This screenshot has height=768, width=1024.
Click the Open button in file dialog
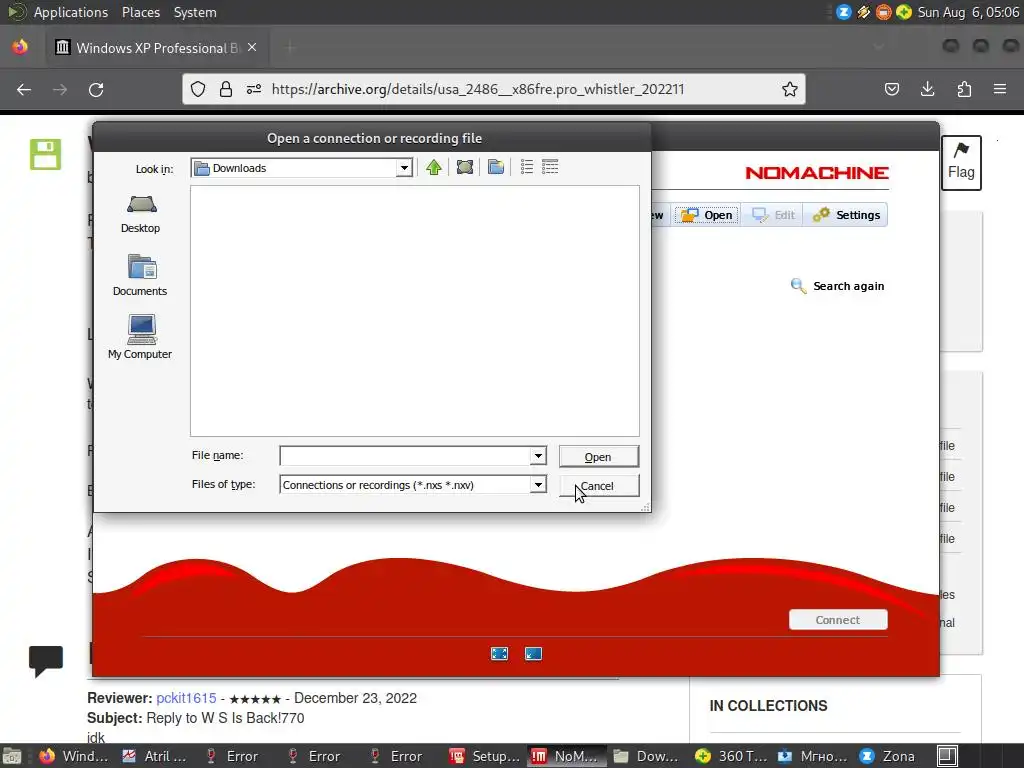[x=599, y=456]
